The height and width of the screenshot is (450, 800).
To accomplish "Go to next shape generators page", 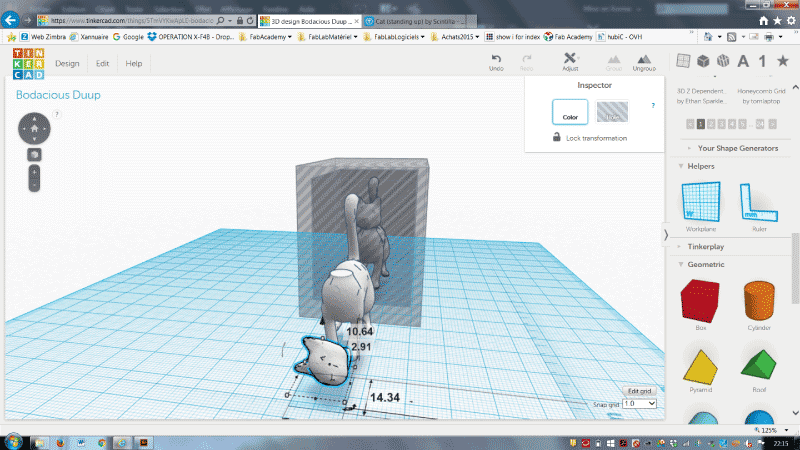I will point(772,124).
